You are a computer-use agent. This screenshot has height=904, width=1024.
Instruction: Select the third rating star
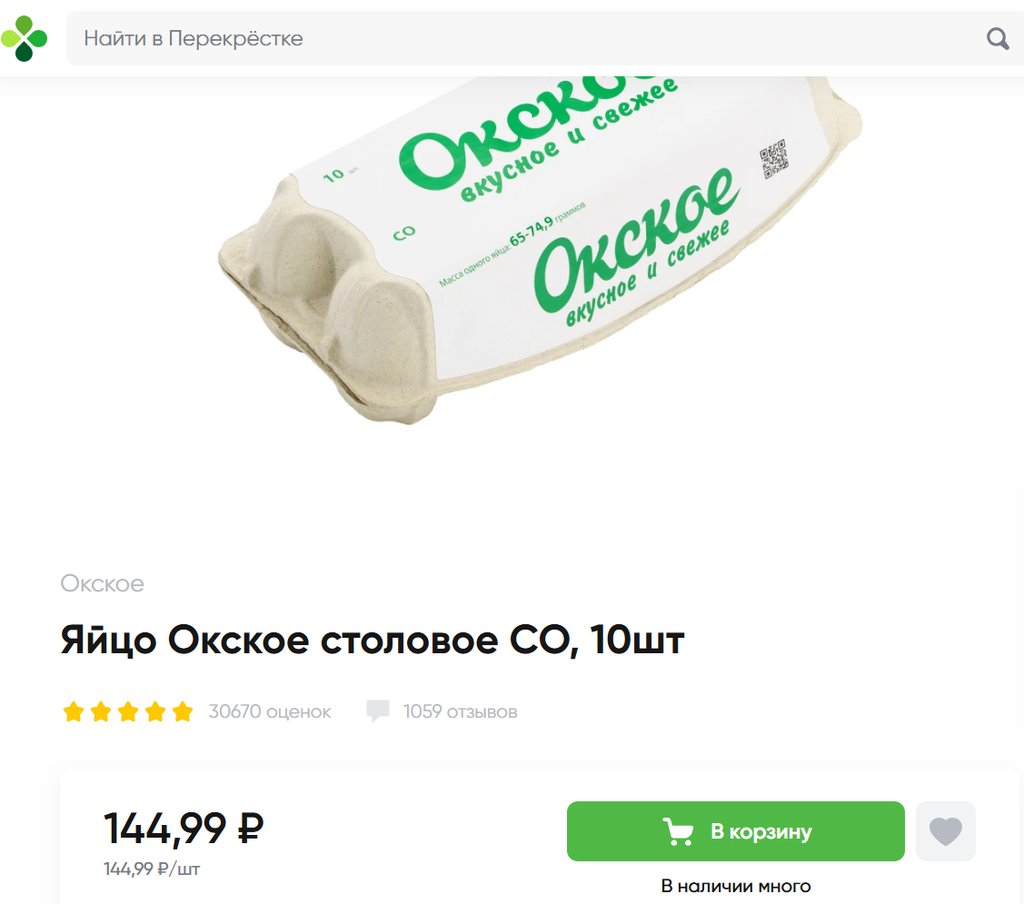click(128, 711)
